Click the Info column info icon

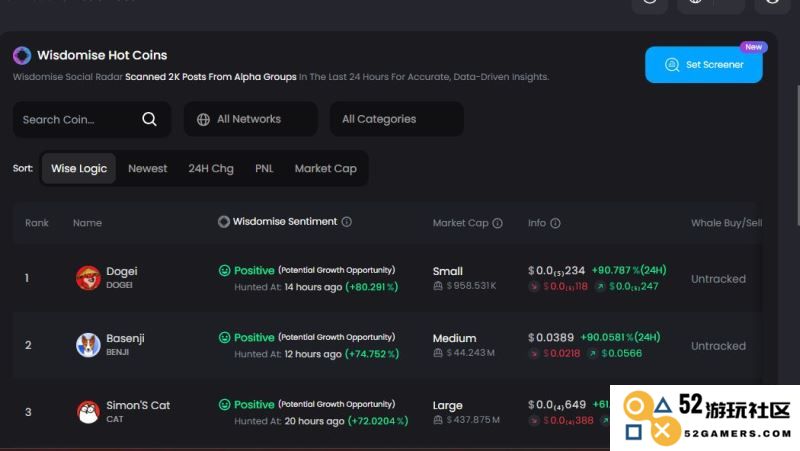[x=555, y=223]
